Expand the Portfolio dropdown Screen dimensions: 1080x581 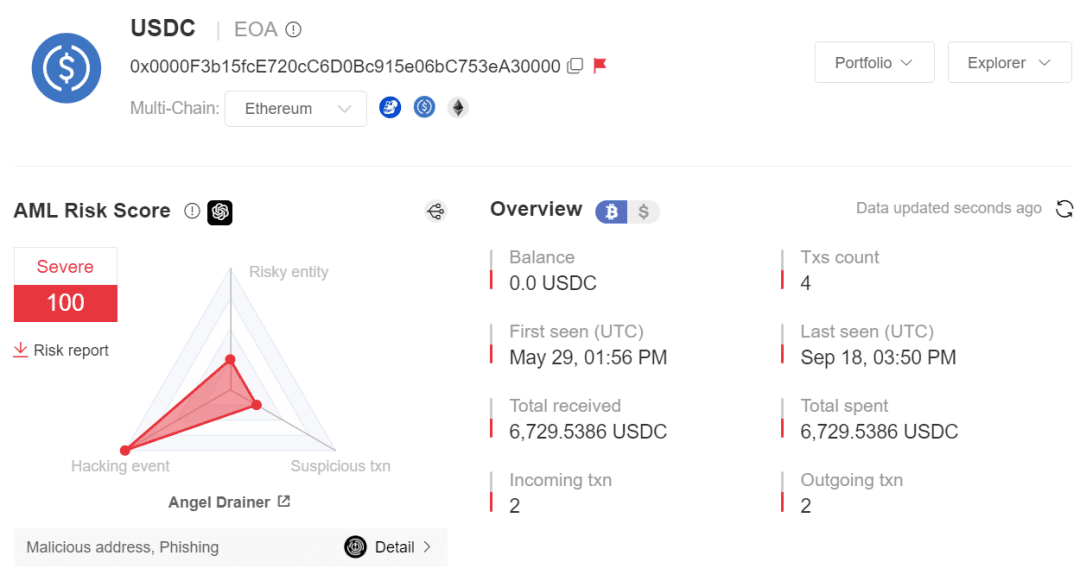[874, 63]
